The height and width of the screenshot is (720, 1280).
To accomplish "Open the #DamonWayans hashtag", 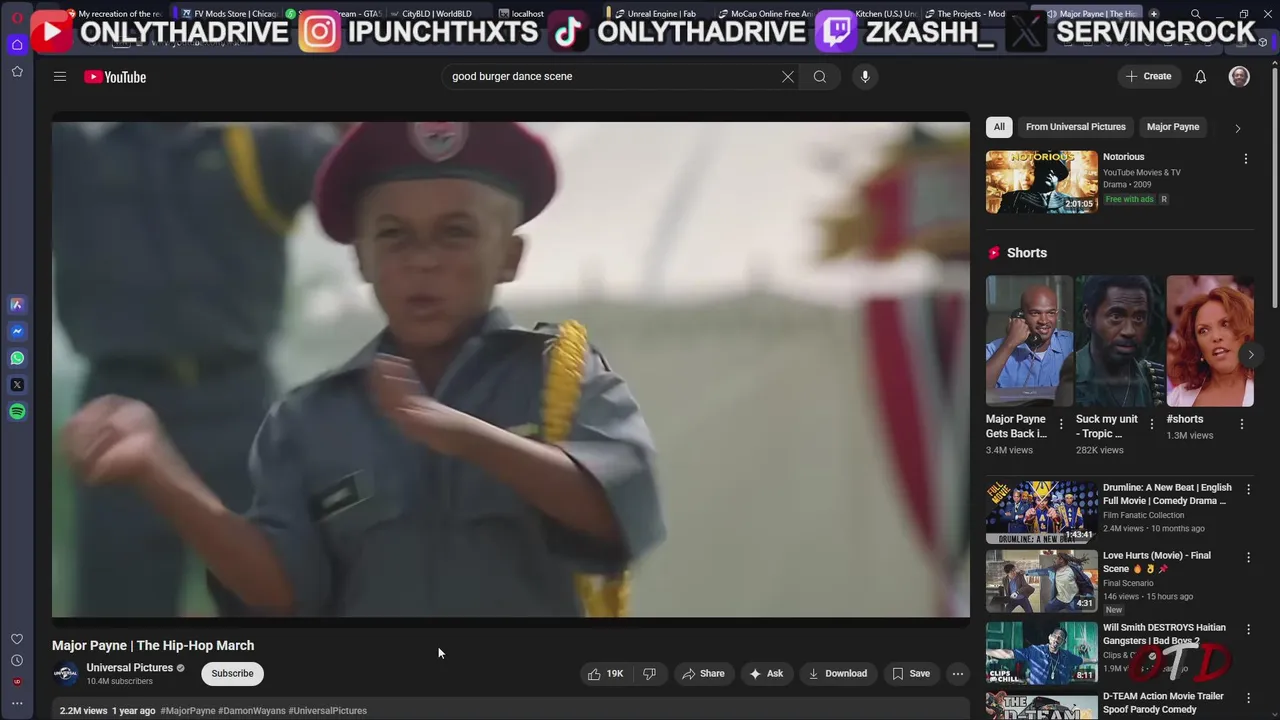I will pos(252,711).
